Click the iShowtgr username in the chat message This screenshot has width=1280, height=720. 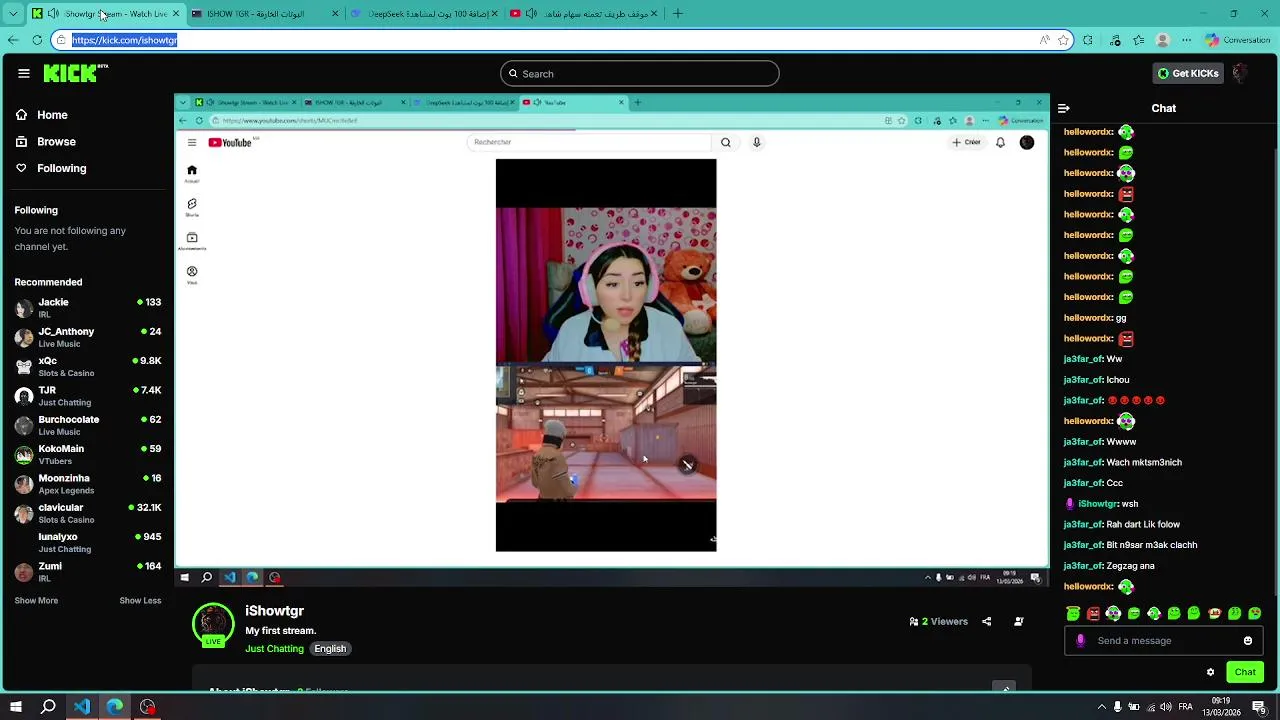[x=1098, y=504]
